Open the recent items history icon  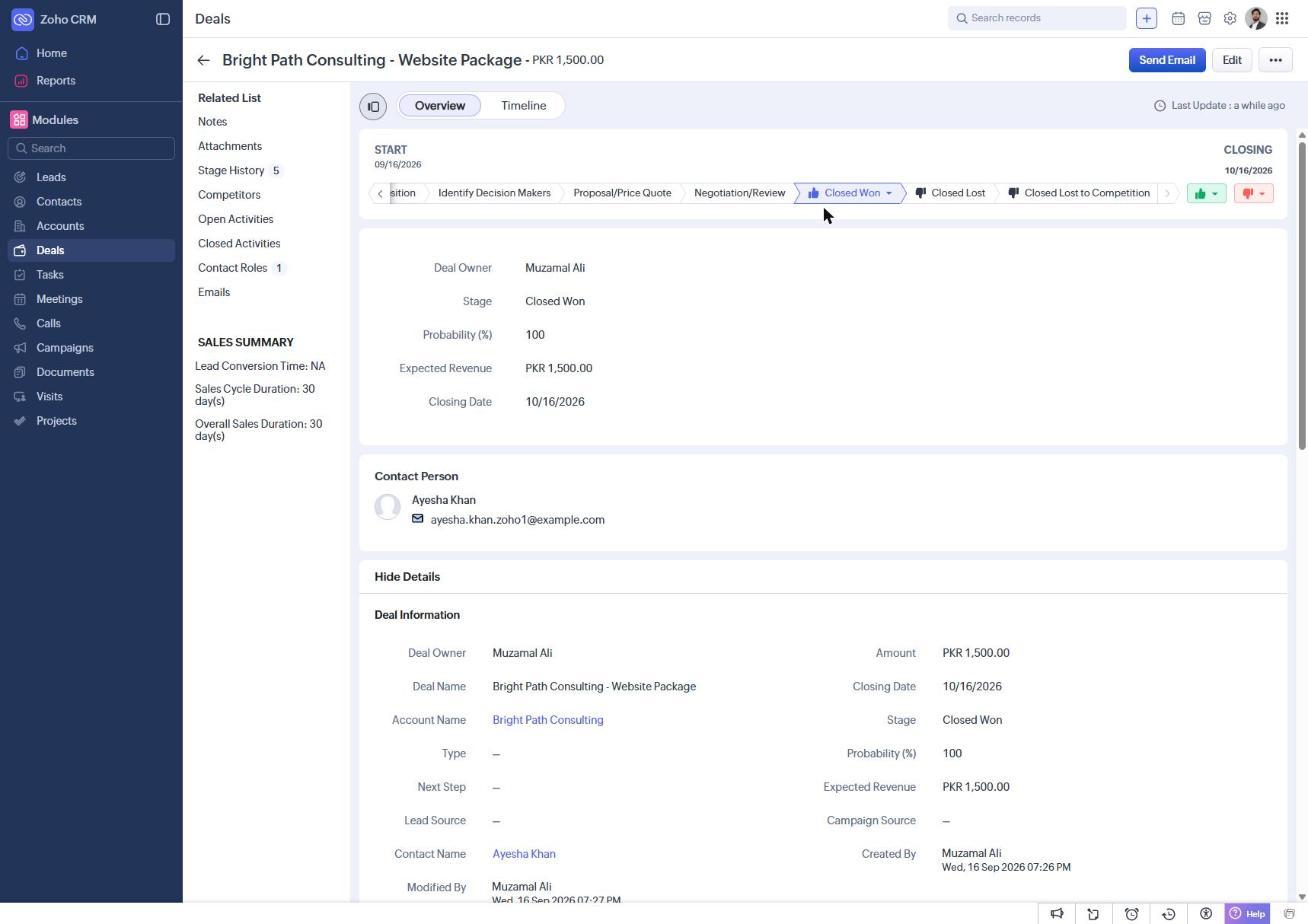click(1168, 914)
